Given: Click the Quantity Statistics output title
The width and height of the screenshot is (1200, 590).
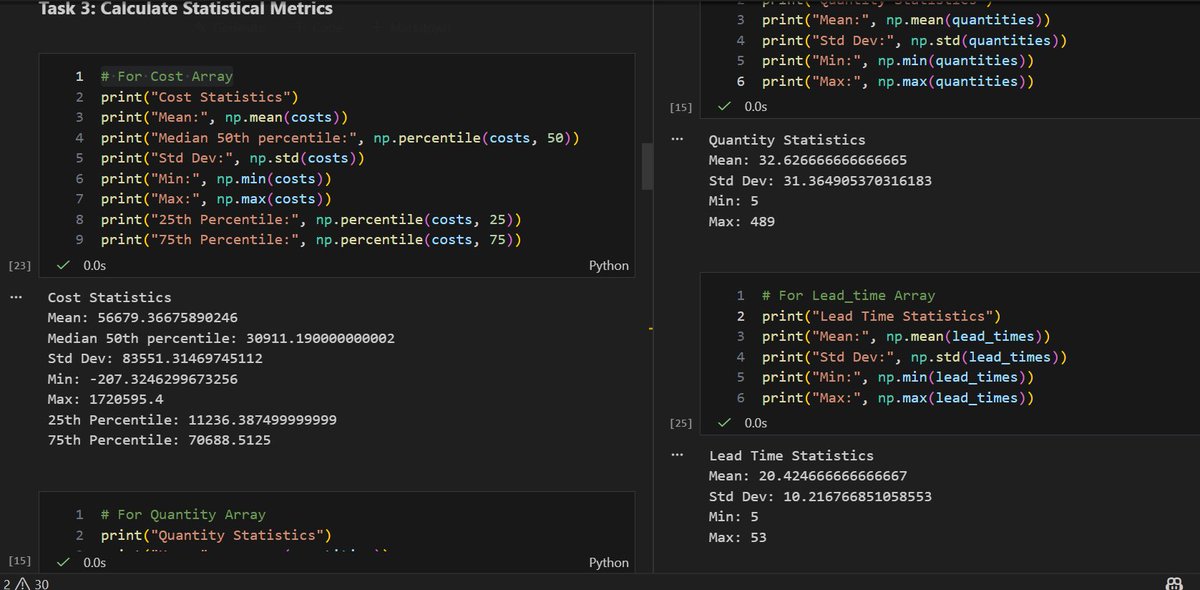Looking at the screenshot, I should tap(787, 140).
